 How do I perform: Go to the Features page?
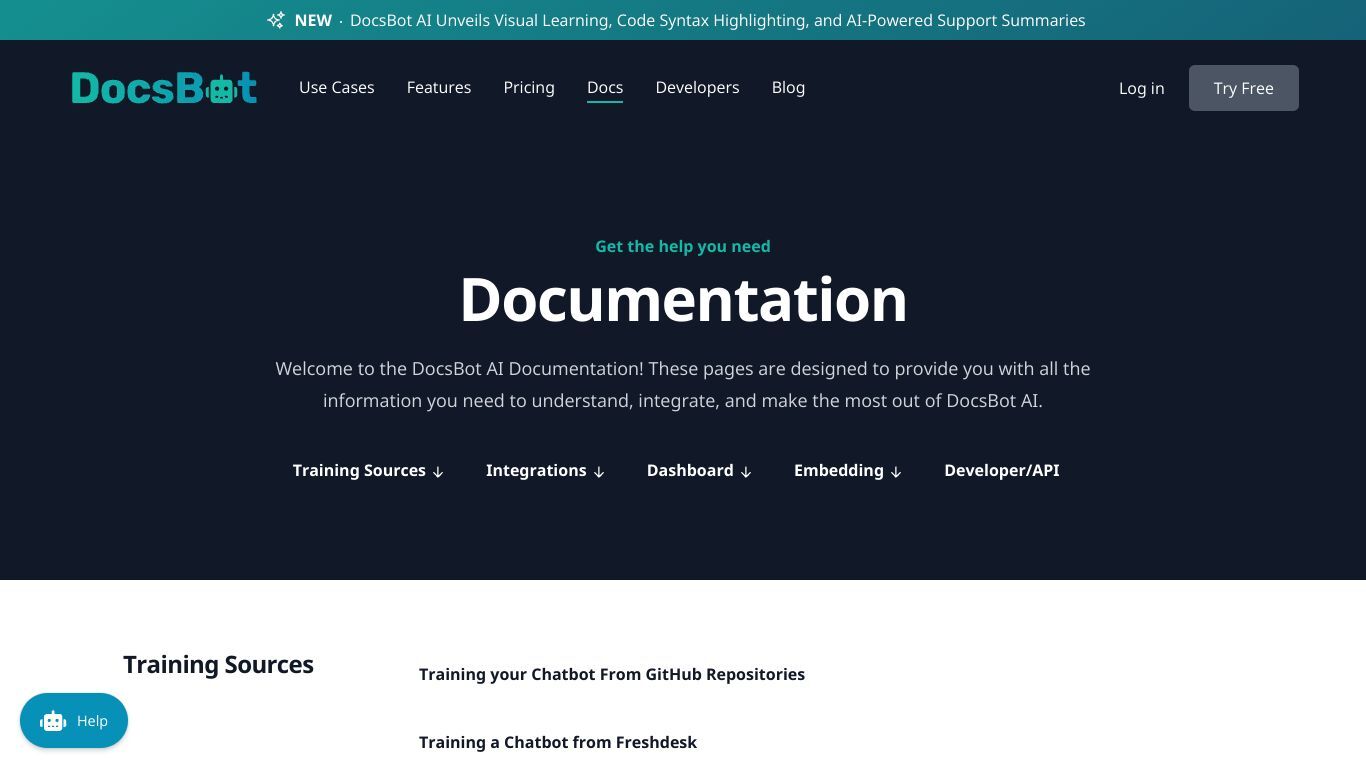[439, 87]
